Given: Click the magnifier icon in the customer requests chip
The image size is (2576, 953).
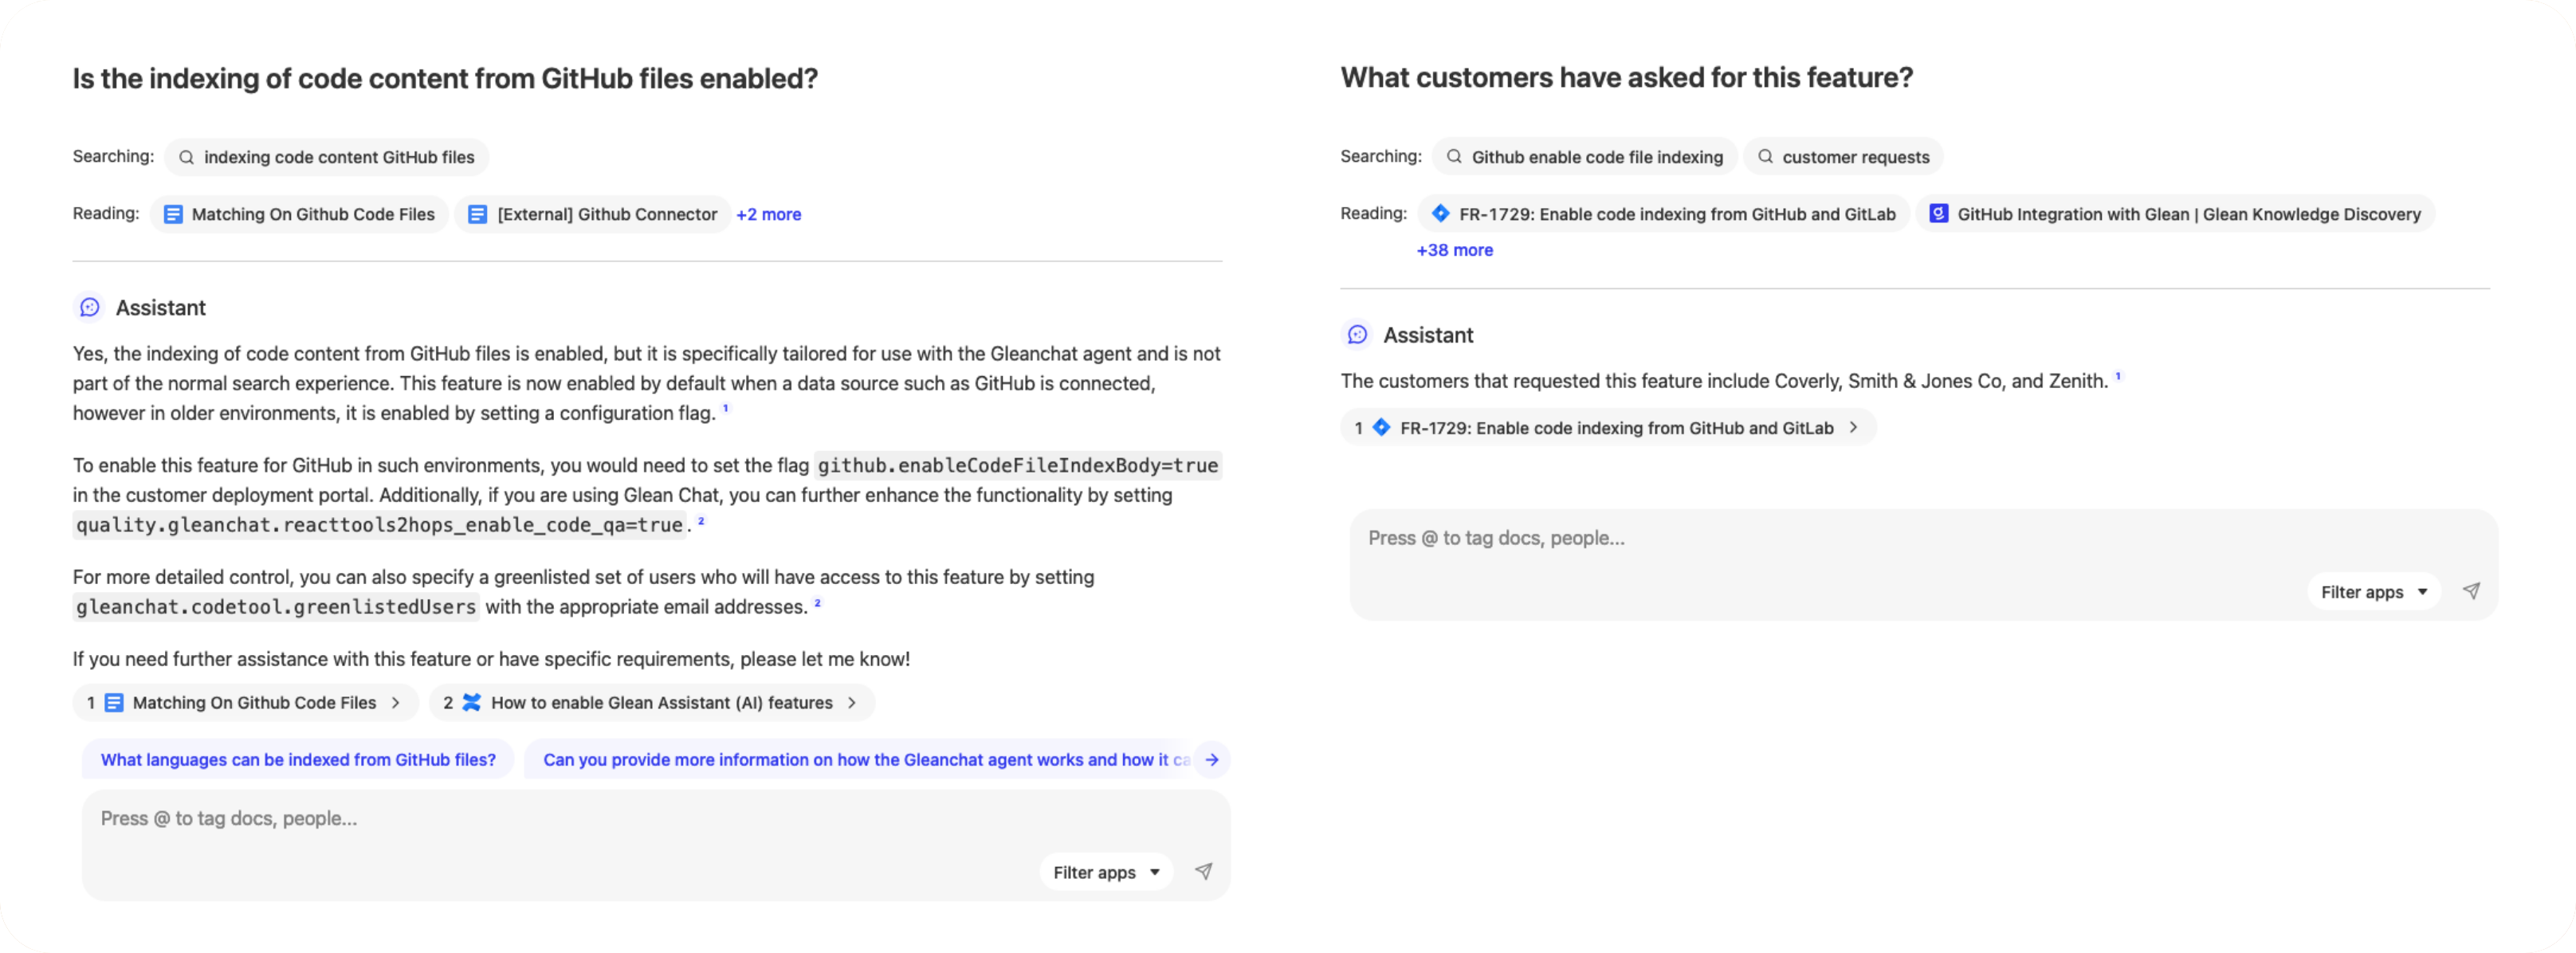Looking at the screenshot, I should click(x=1766, y=157).
